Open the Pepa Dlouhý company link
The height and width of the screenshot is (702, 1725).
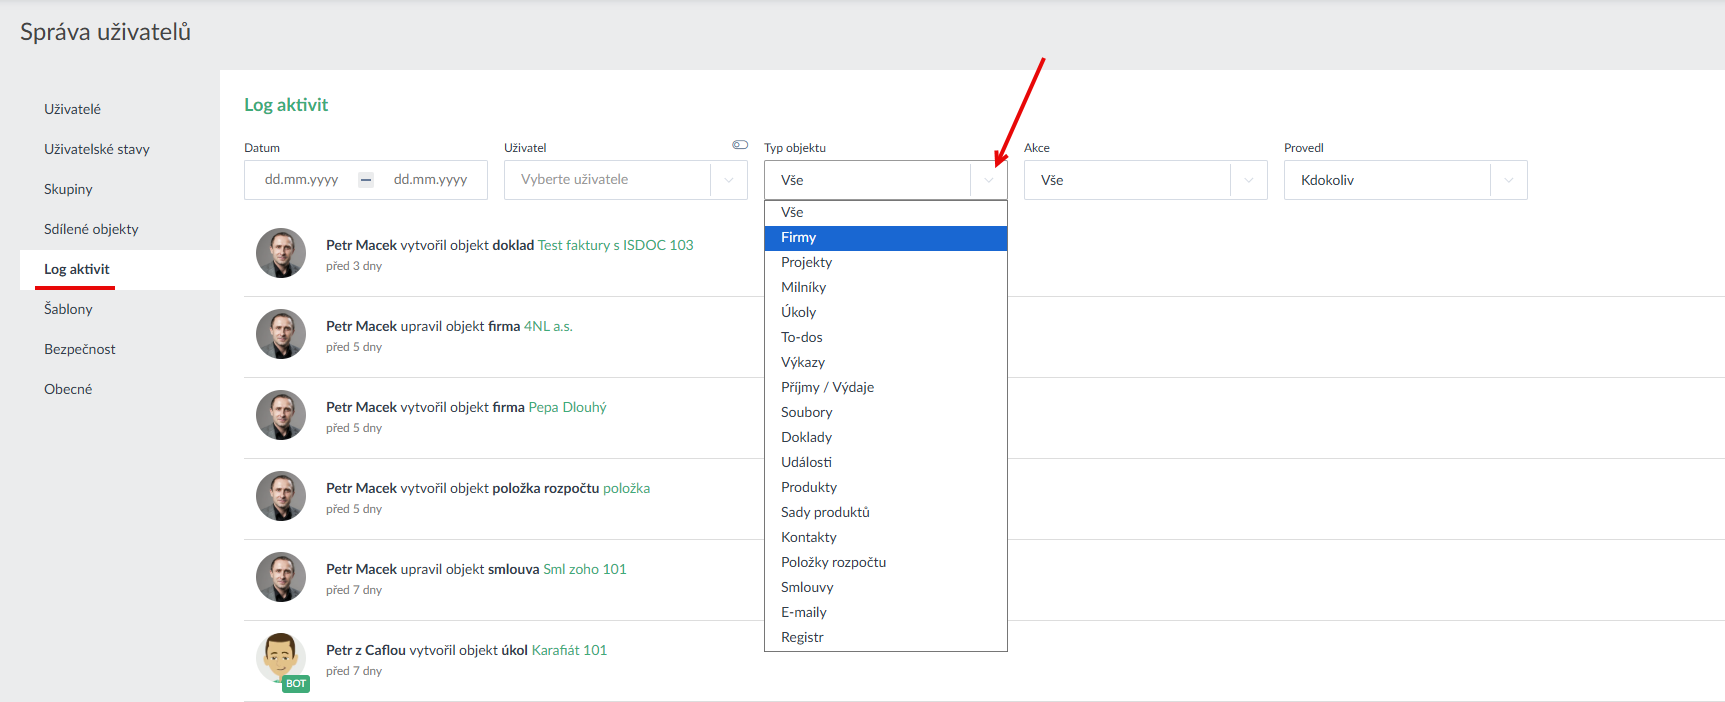(567, 407)
